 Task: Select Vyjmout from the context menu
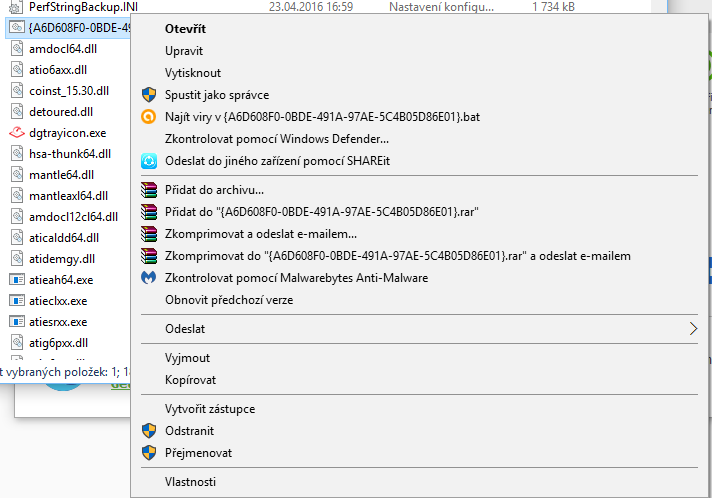(x=187, y=358)
